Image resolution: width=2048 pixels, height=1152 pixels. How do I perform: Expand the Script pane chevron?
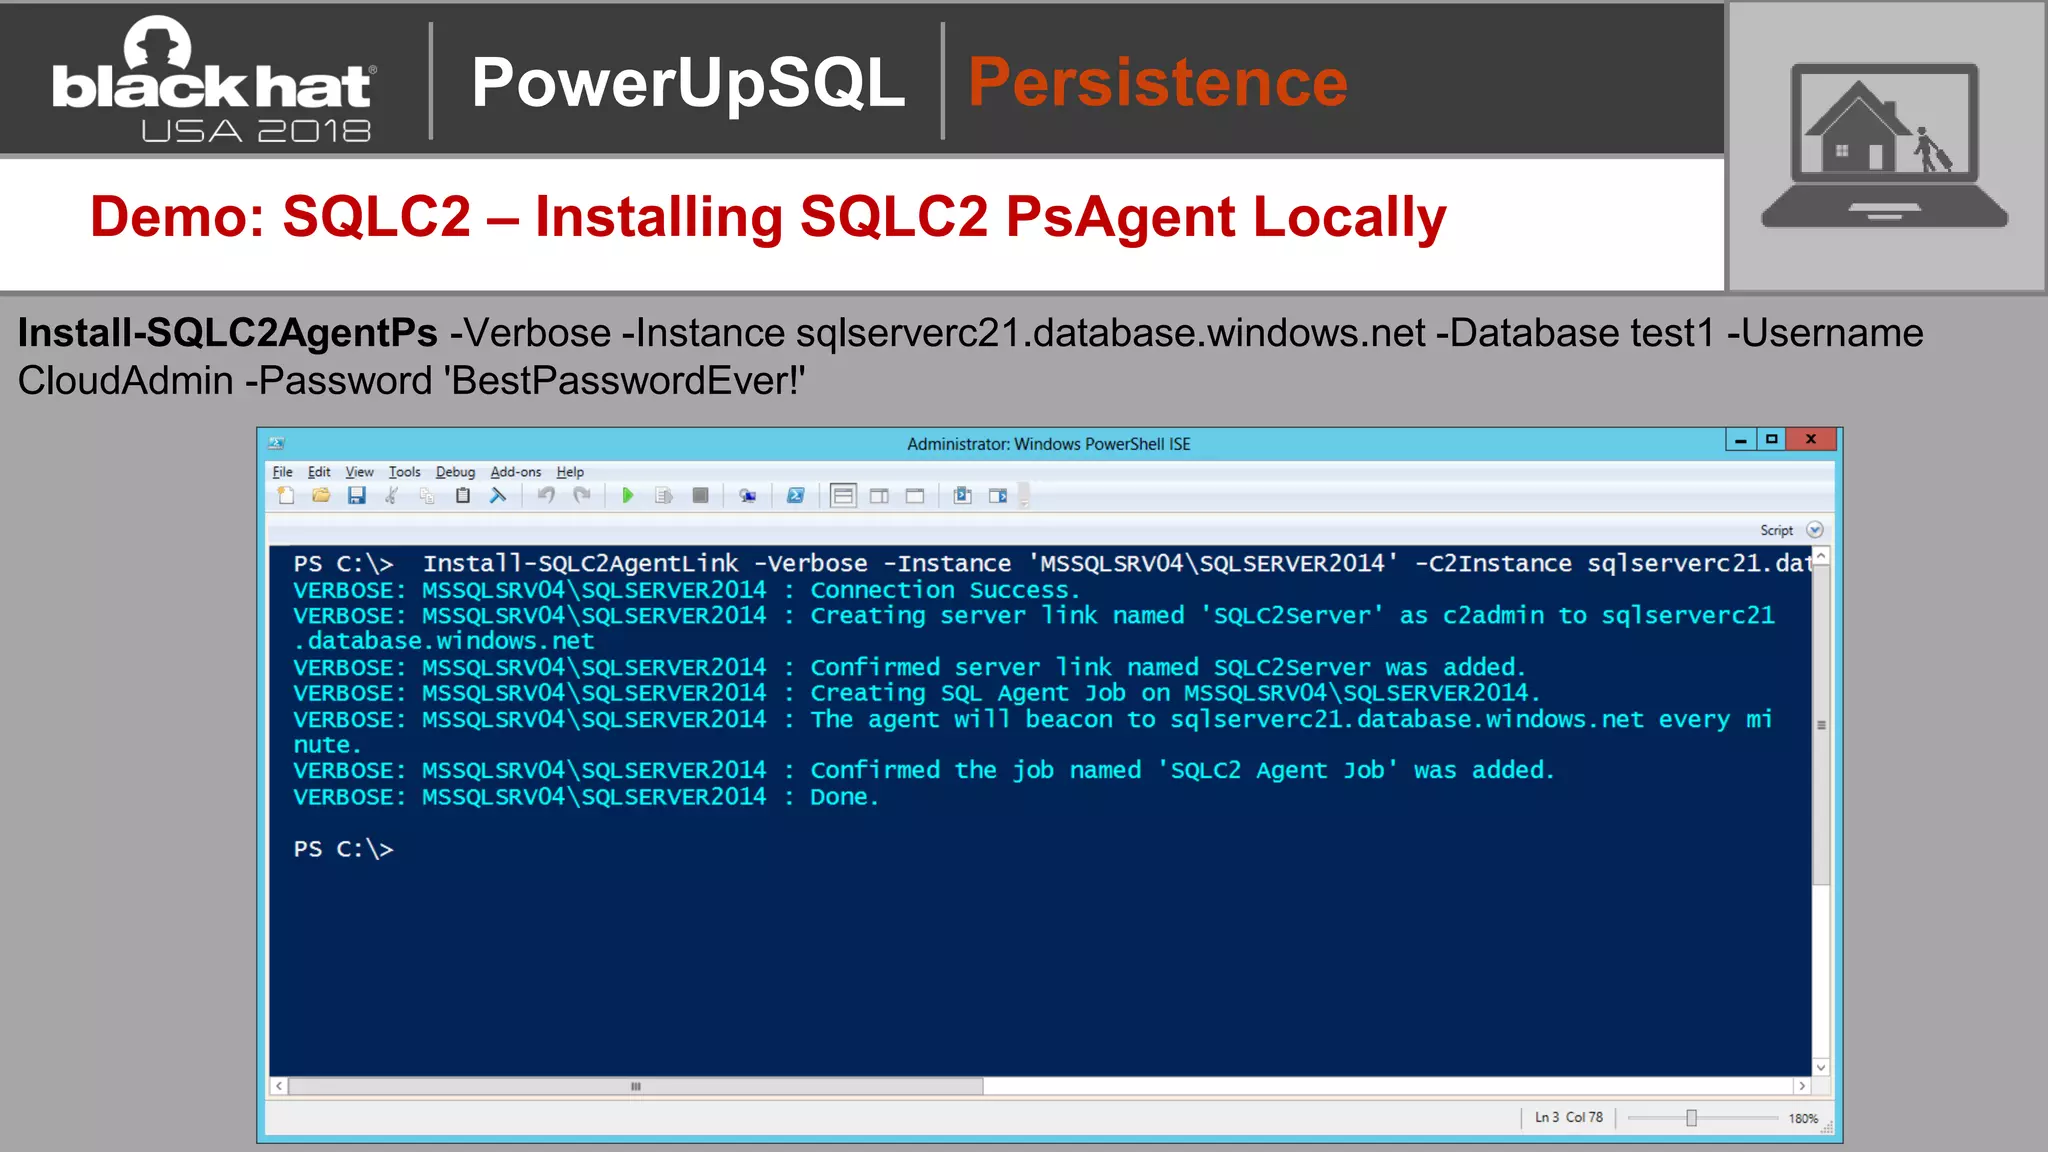[1815, 530]
